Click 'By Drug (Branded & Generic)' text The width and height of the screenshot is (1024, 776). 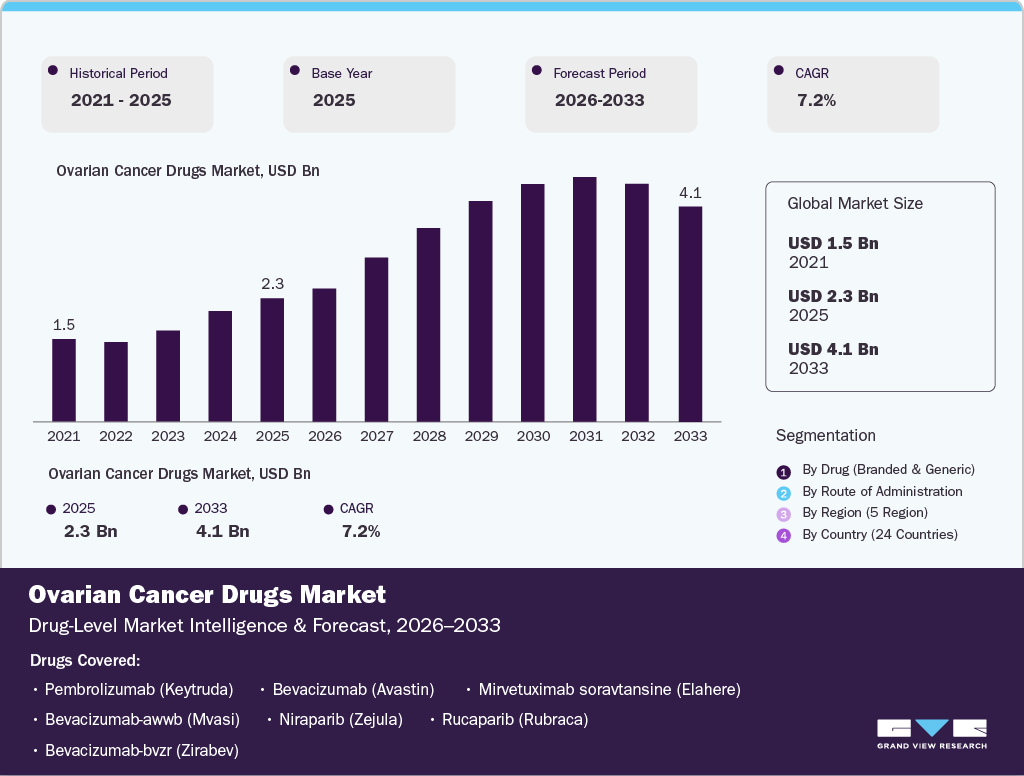pos(888,470)
